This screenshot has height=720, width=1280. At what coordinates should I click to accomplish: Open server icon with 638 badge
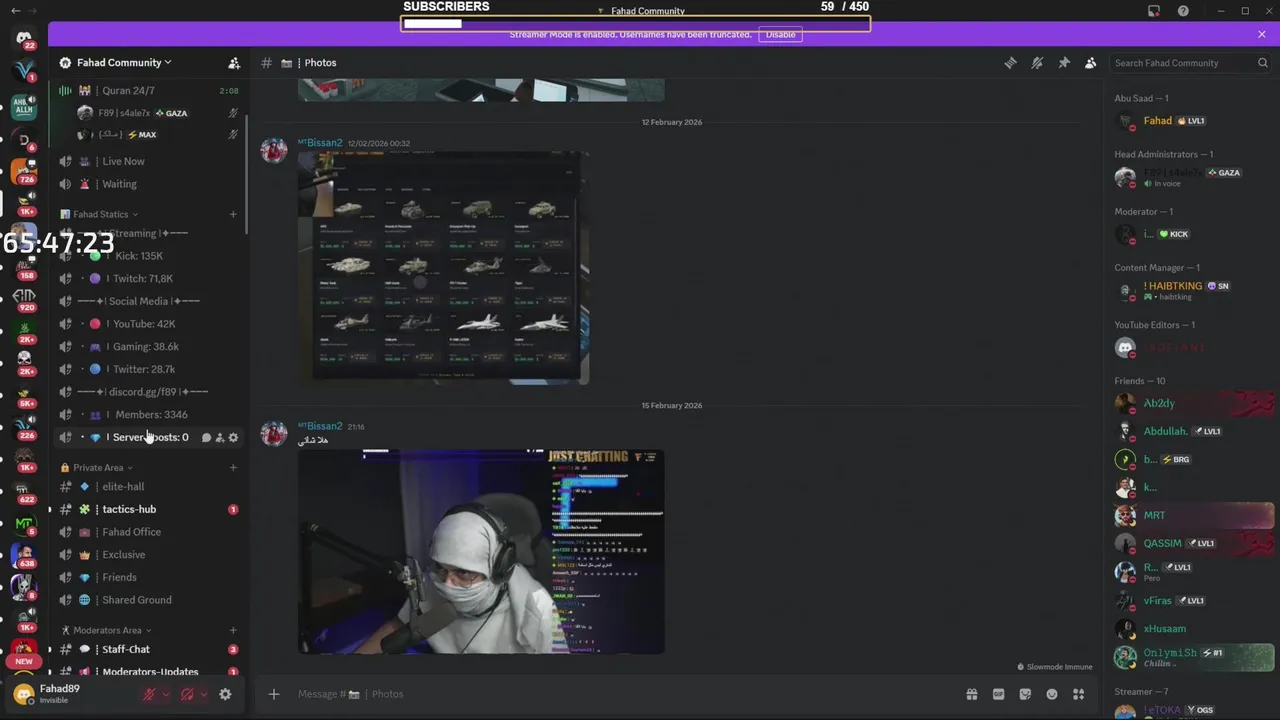point(24,554)
